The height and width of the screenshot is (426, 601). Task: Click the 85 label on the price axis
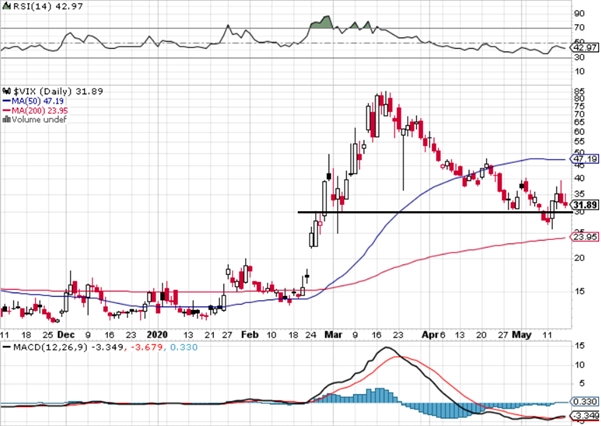[580, 91]
